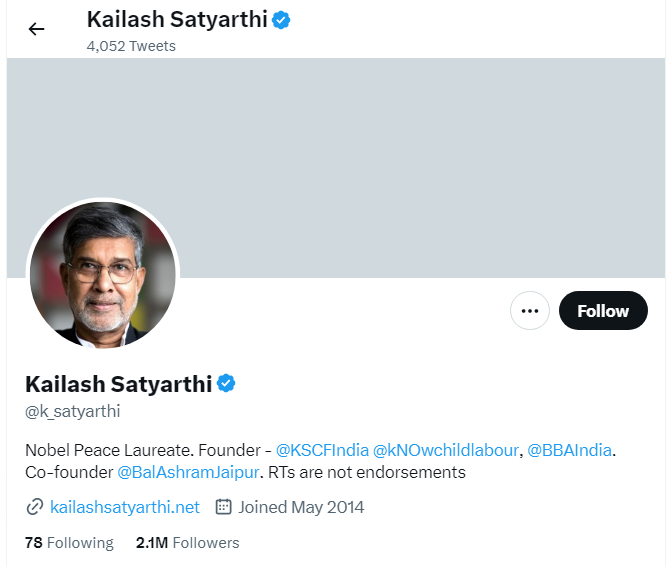This screenshot has height=567, width=670.
Task: Click the verified badge in the top header
Action: tap(281, 19)
